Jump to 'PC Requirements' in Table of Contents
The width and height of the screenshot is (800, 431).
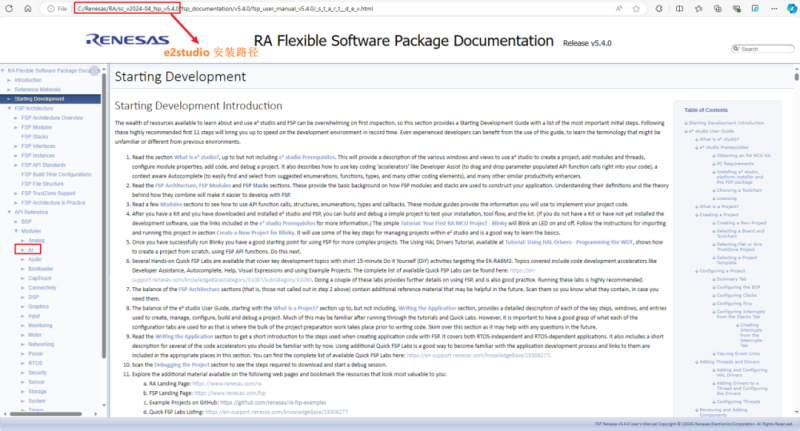click(735, 164)
